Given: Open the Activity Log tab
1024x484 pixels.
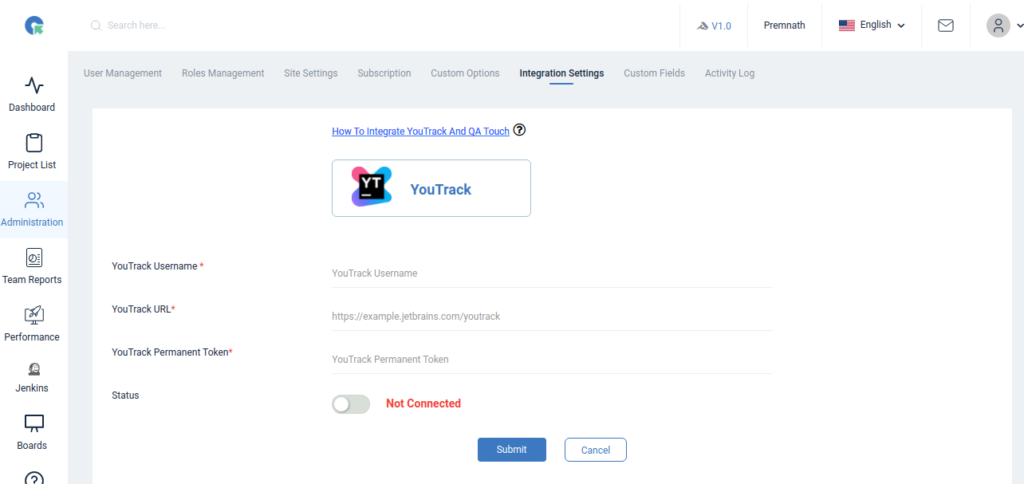Looking at the screenshot, I should [729, 73].
